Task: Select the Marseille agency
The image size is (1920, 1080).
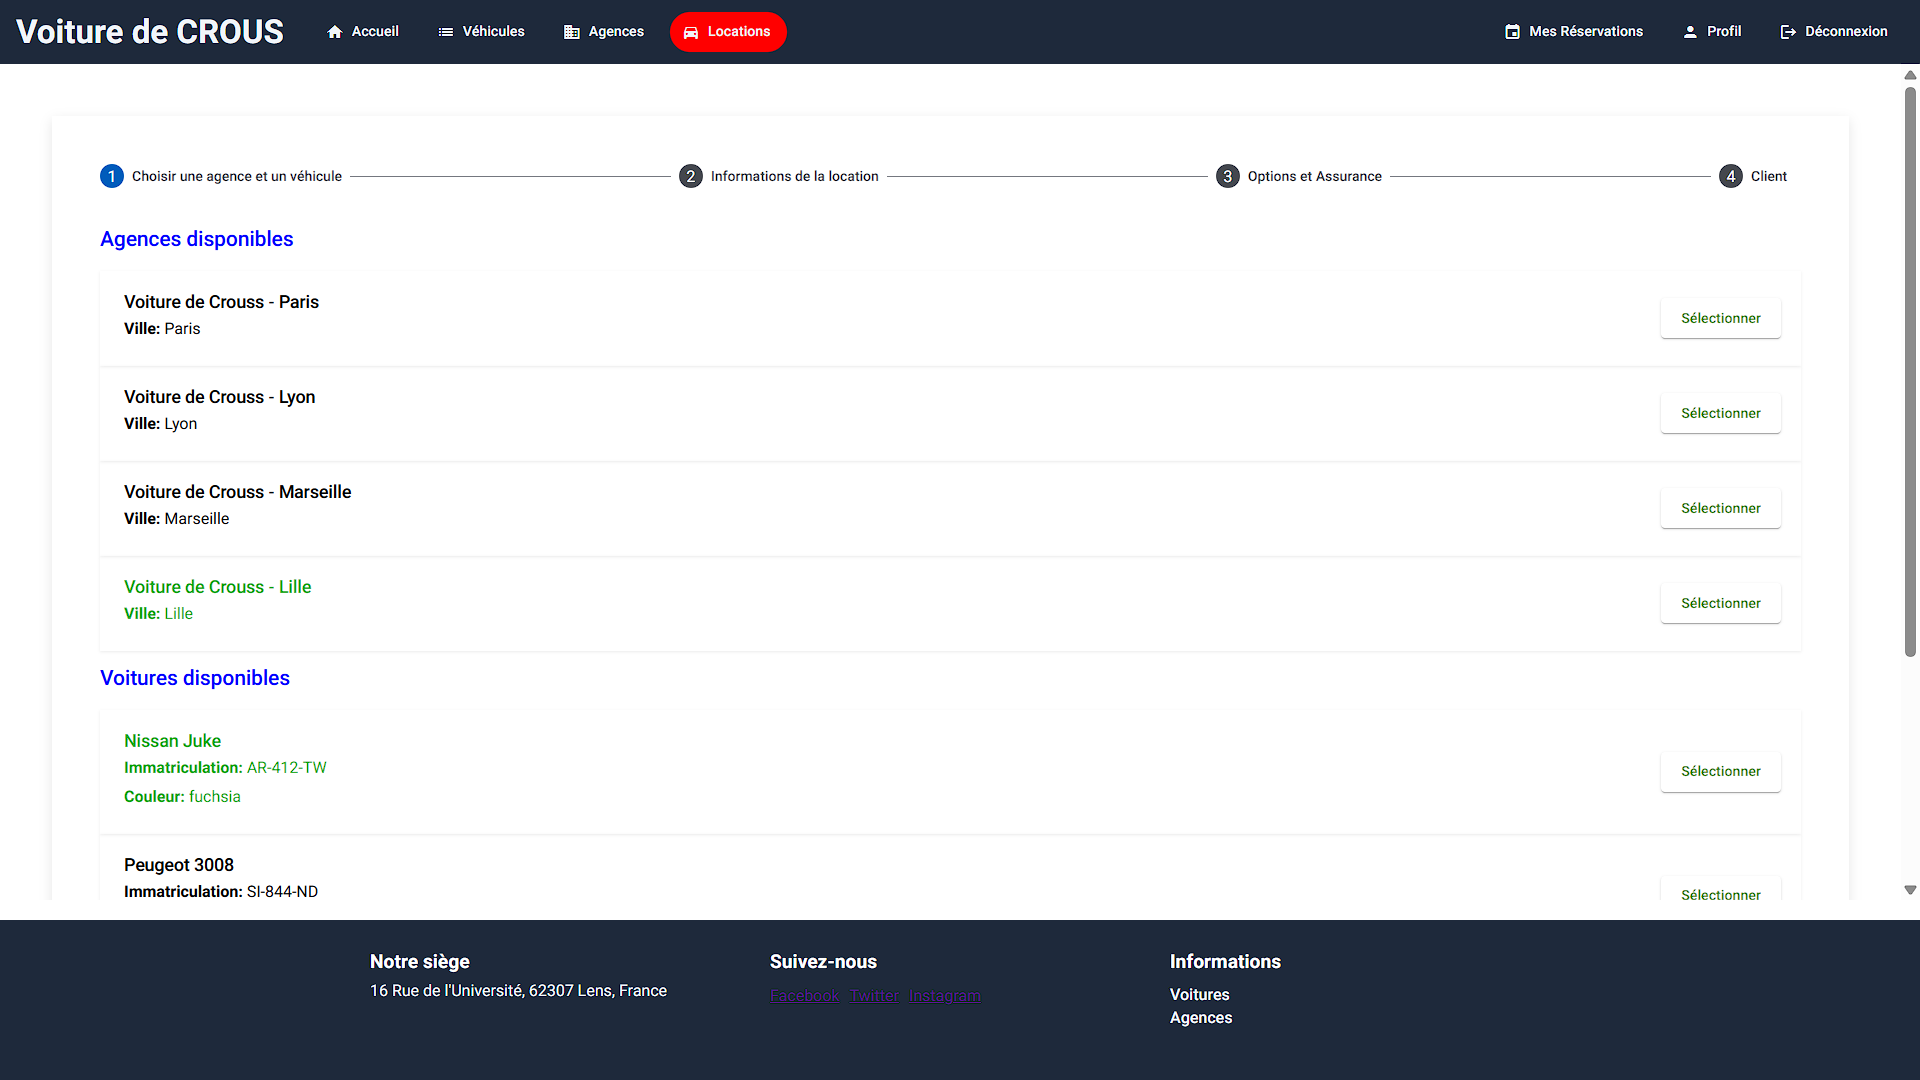Action: [x=1720, y=508]
